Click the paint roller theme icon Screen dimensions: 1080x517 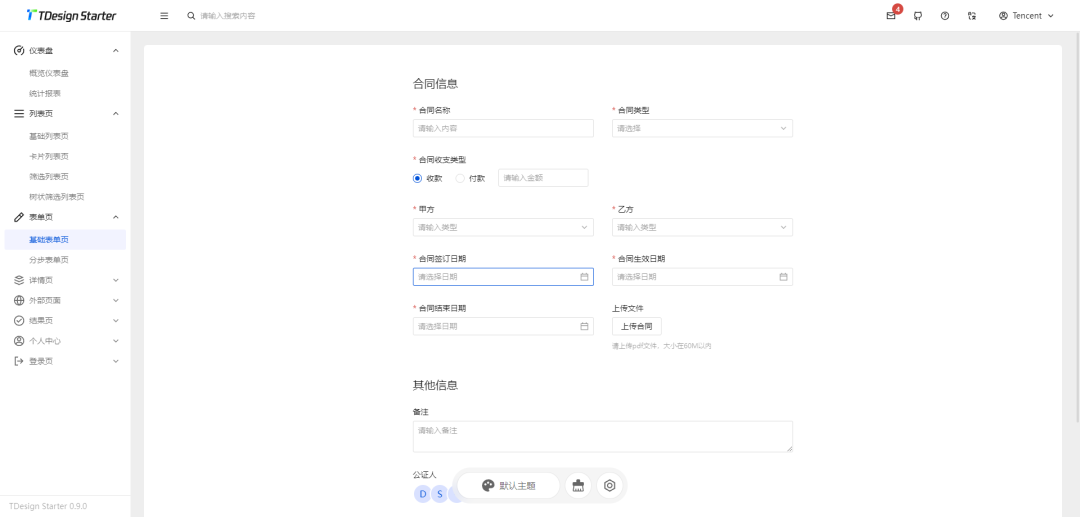coord(578,485)
